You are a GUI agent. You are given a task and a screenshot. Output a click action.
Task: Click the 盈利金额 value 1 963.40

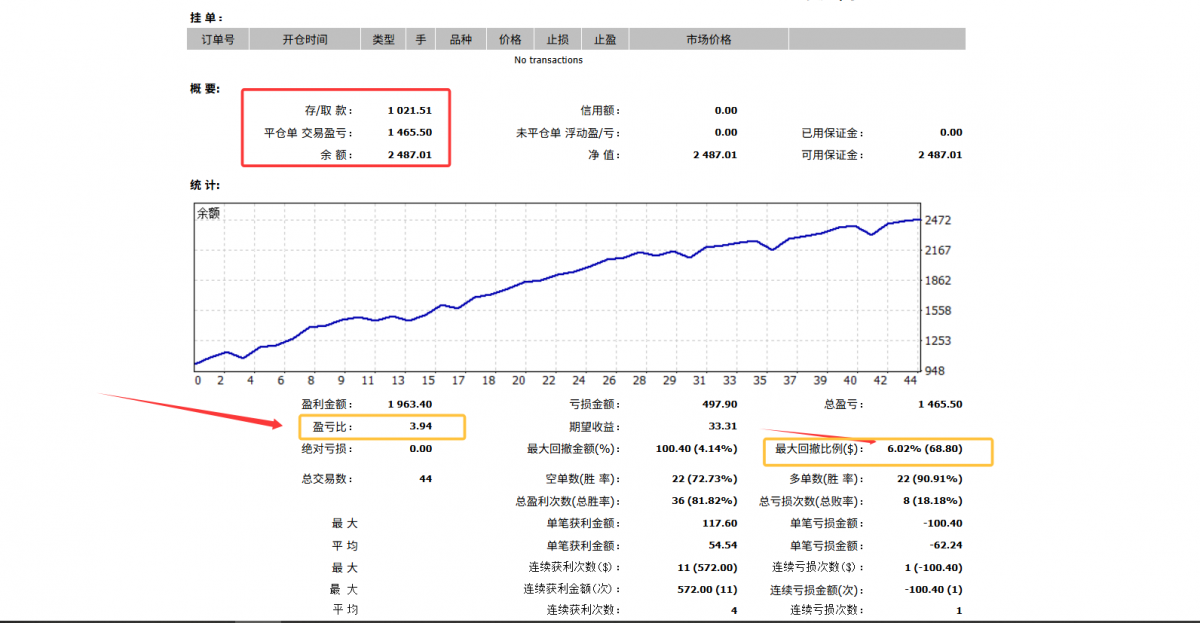point(410,404)
